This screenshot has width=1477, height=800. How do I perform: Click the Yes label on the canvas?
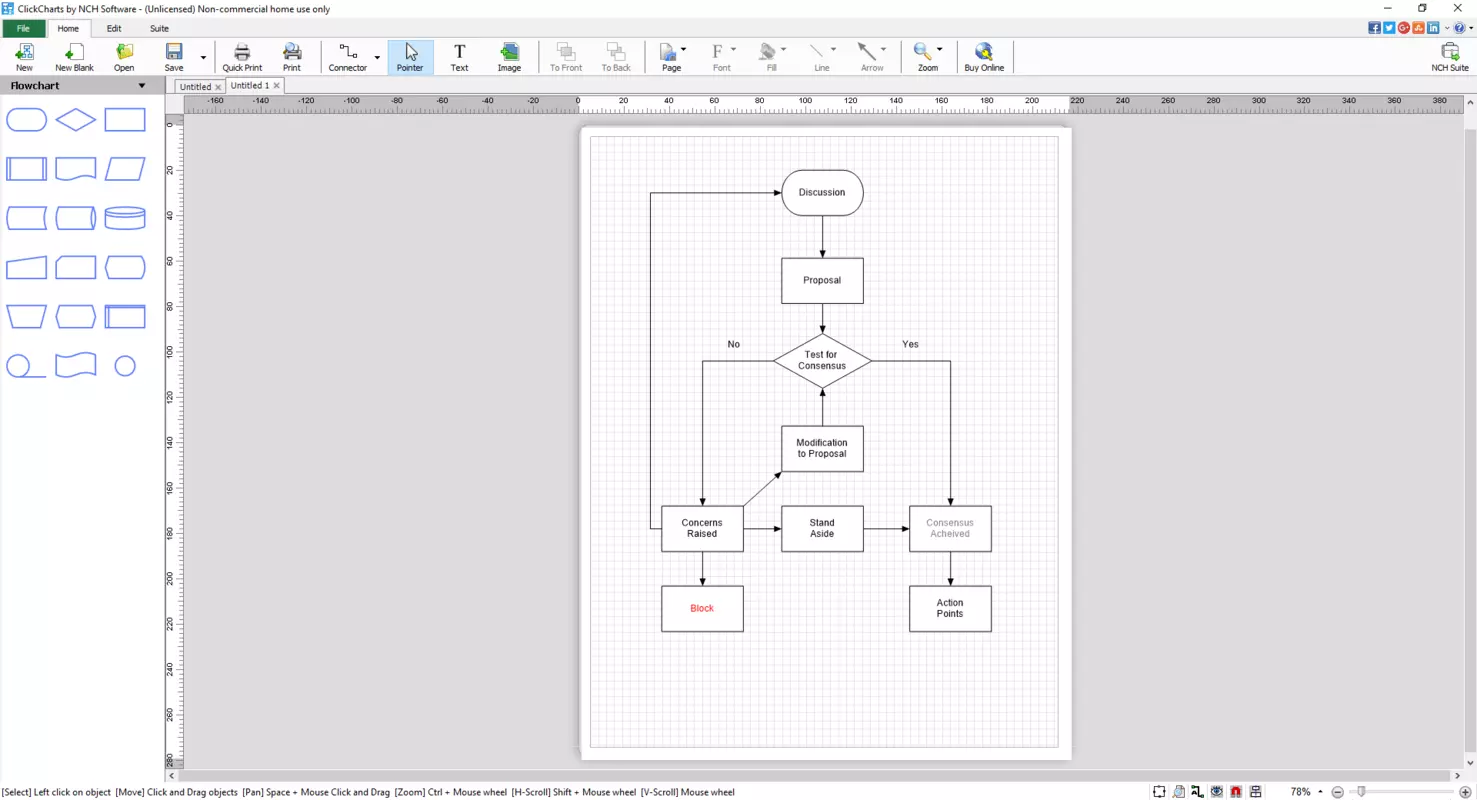[x=910, y=344]
